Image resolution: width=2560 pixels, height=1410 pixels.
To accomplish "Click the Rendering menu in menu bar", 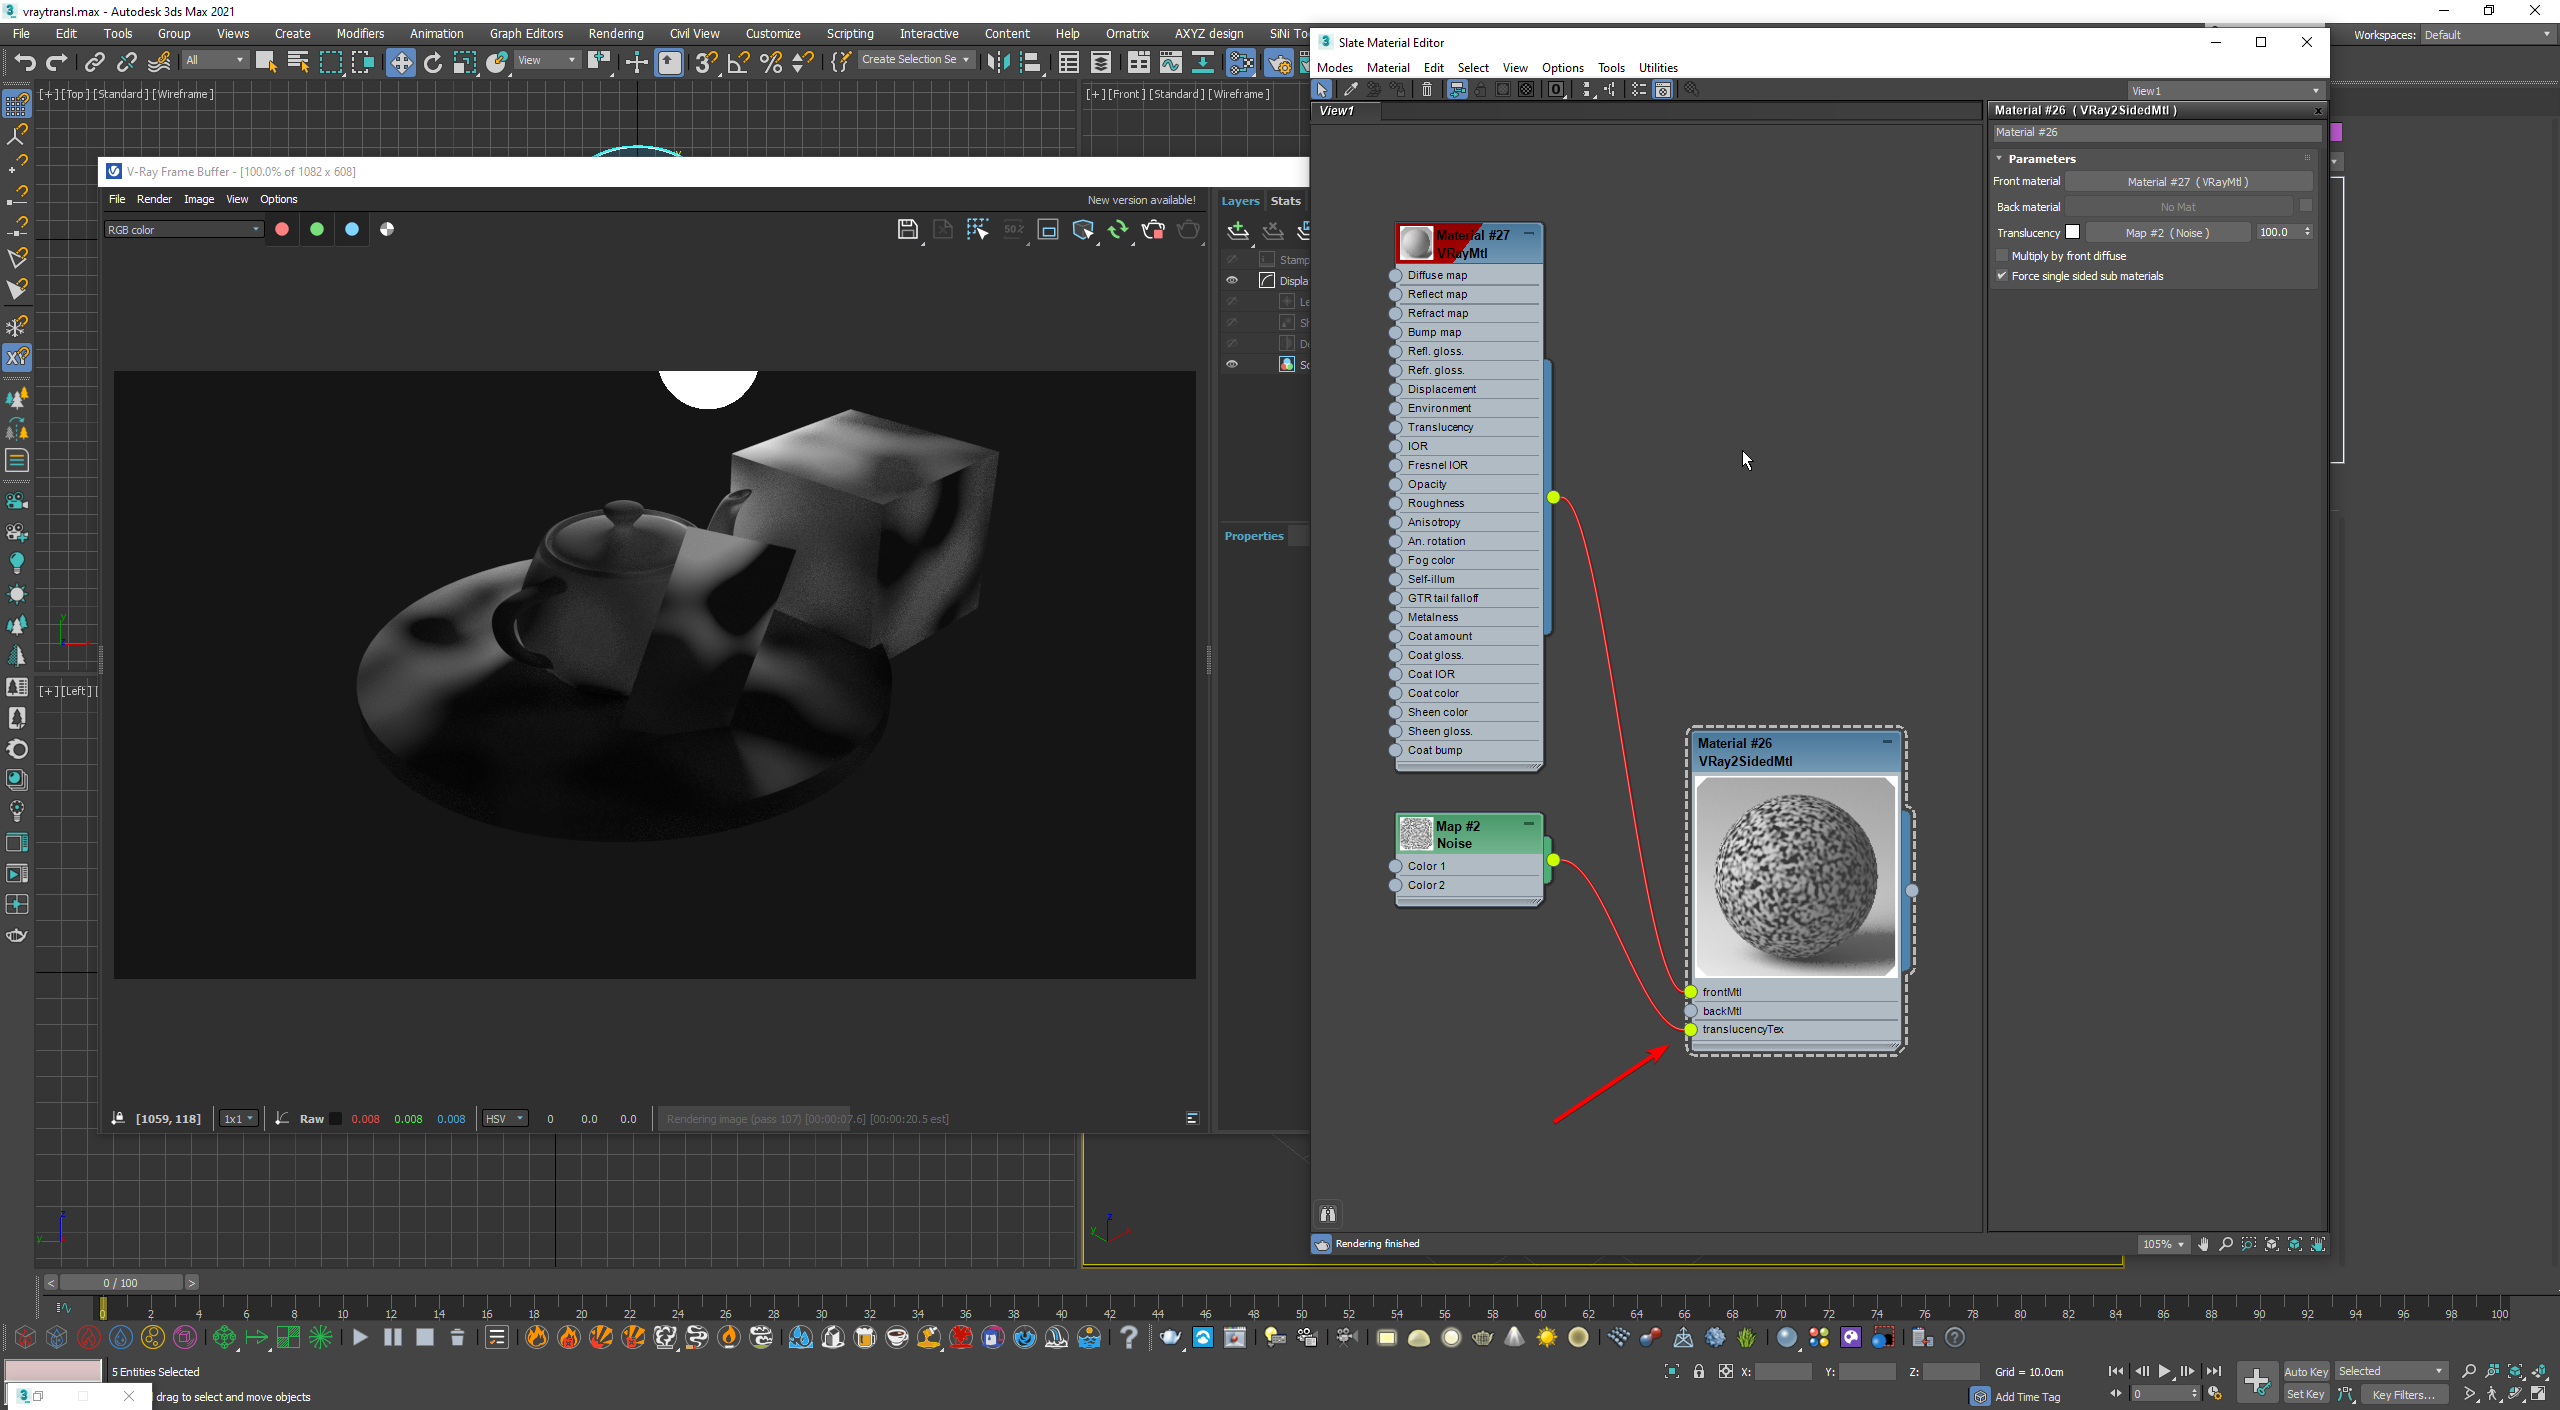I will [x=616, y=31].
